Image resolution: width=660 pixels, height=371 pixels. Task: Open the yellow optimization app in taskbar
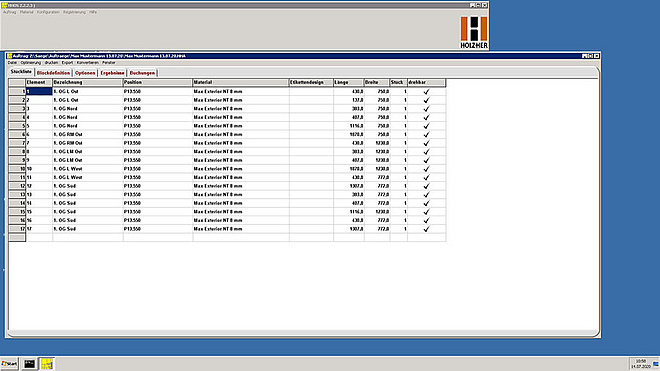click(47, 364)
